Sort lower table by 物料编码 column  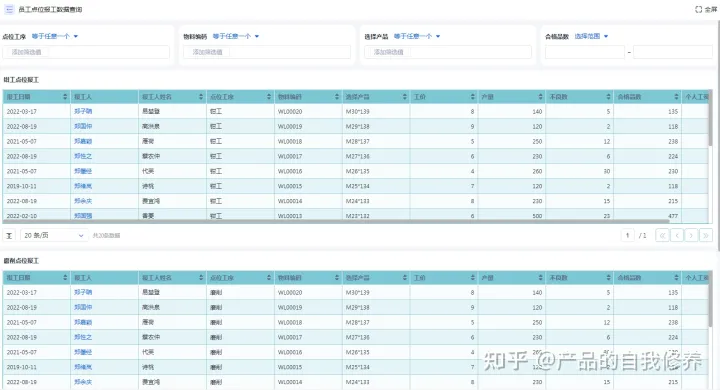coord(337,277)
